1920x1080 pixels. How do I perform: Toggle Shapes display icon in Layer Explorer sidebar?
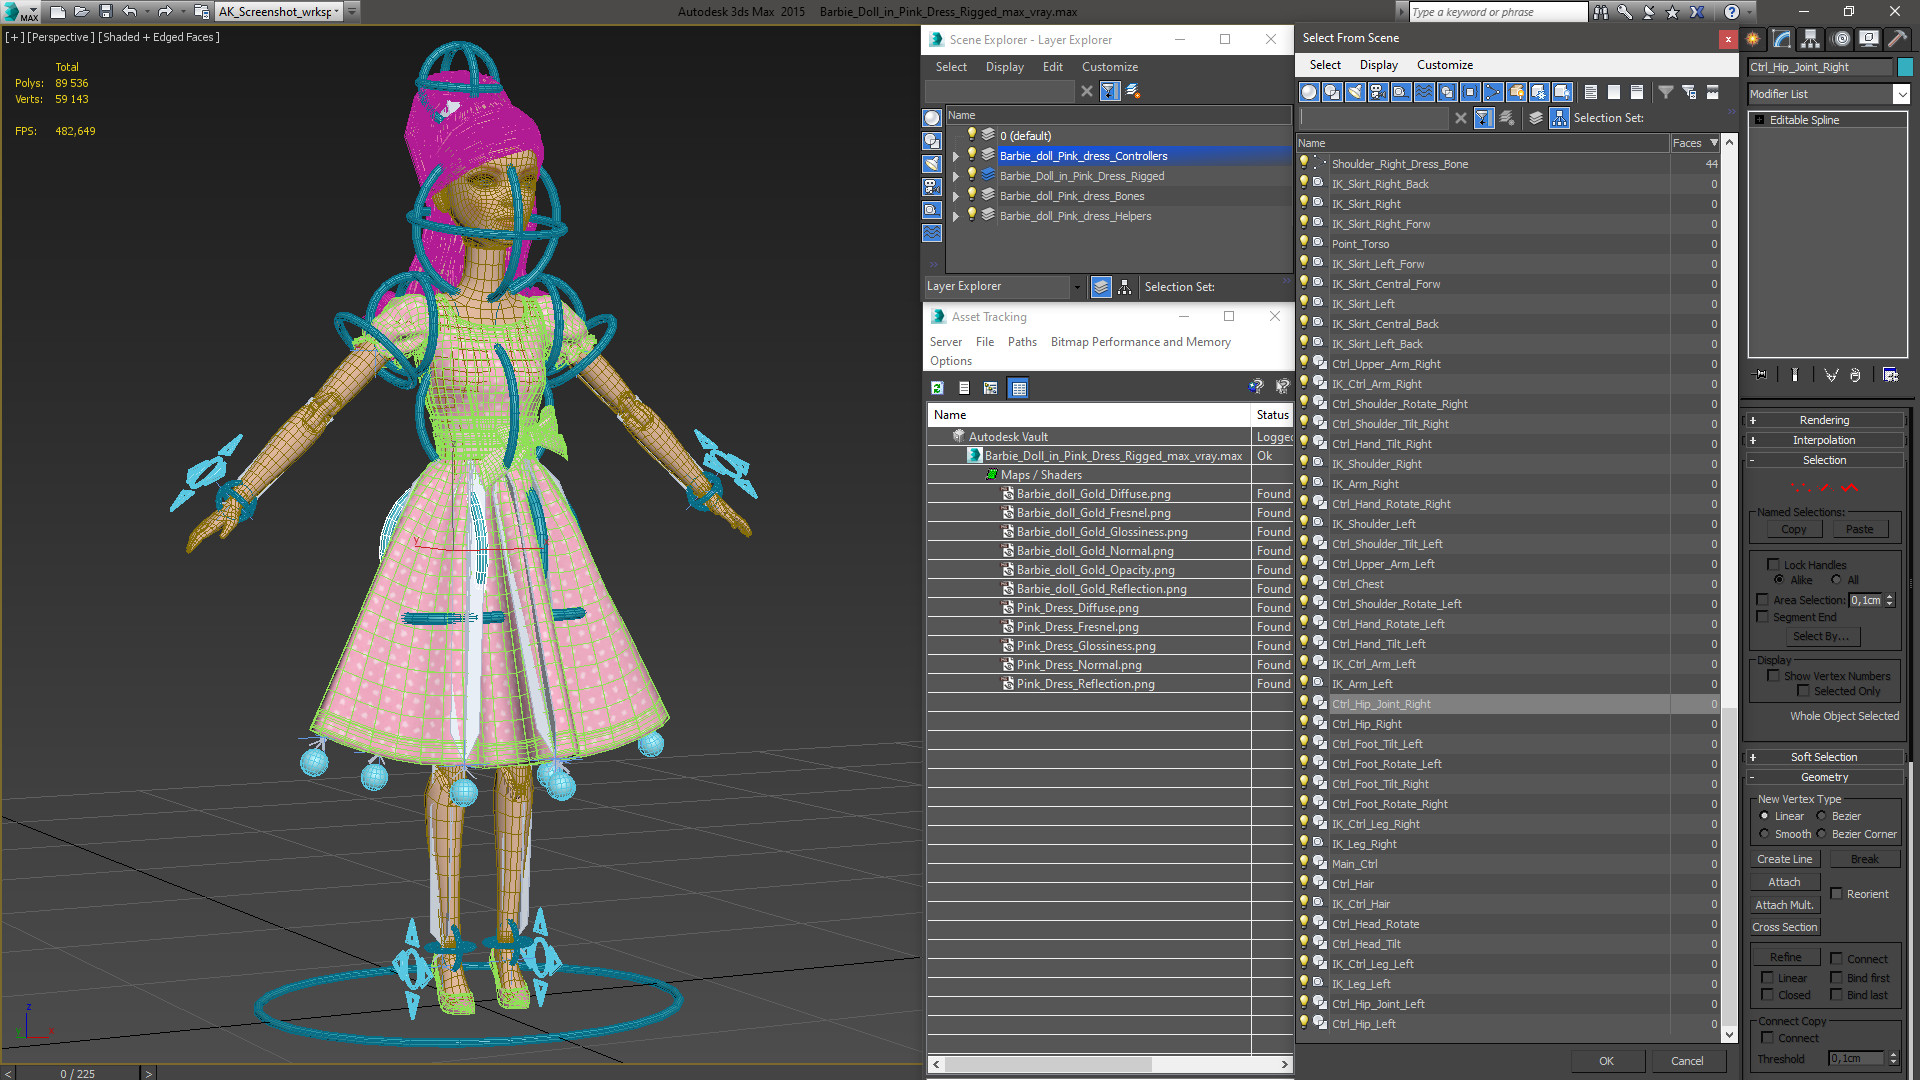click(x=932, y=141)
